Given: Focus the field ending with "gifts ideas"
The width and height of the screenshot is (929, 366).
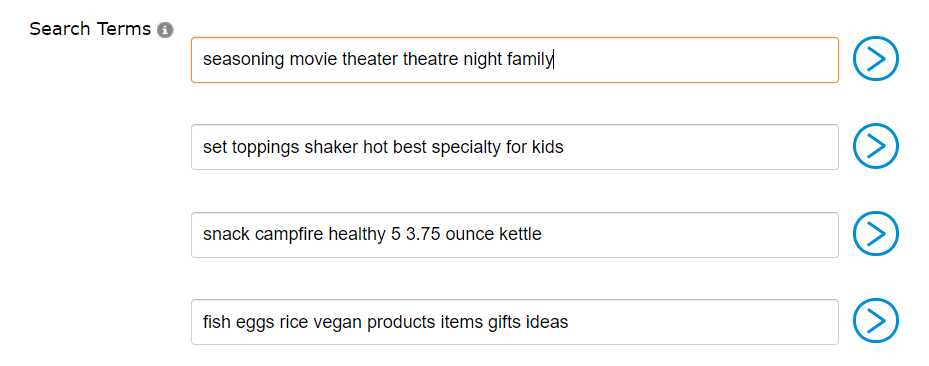Looking at the screenshot, I should [x=515, y=322].
